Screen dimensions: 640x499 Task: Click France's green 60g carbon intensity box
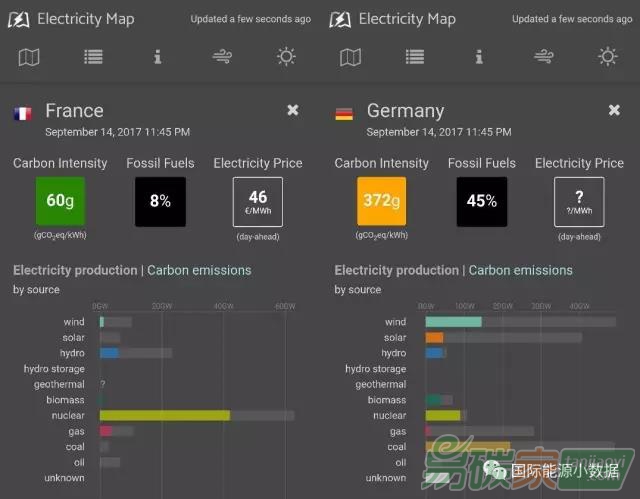[60, 201]
